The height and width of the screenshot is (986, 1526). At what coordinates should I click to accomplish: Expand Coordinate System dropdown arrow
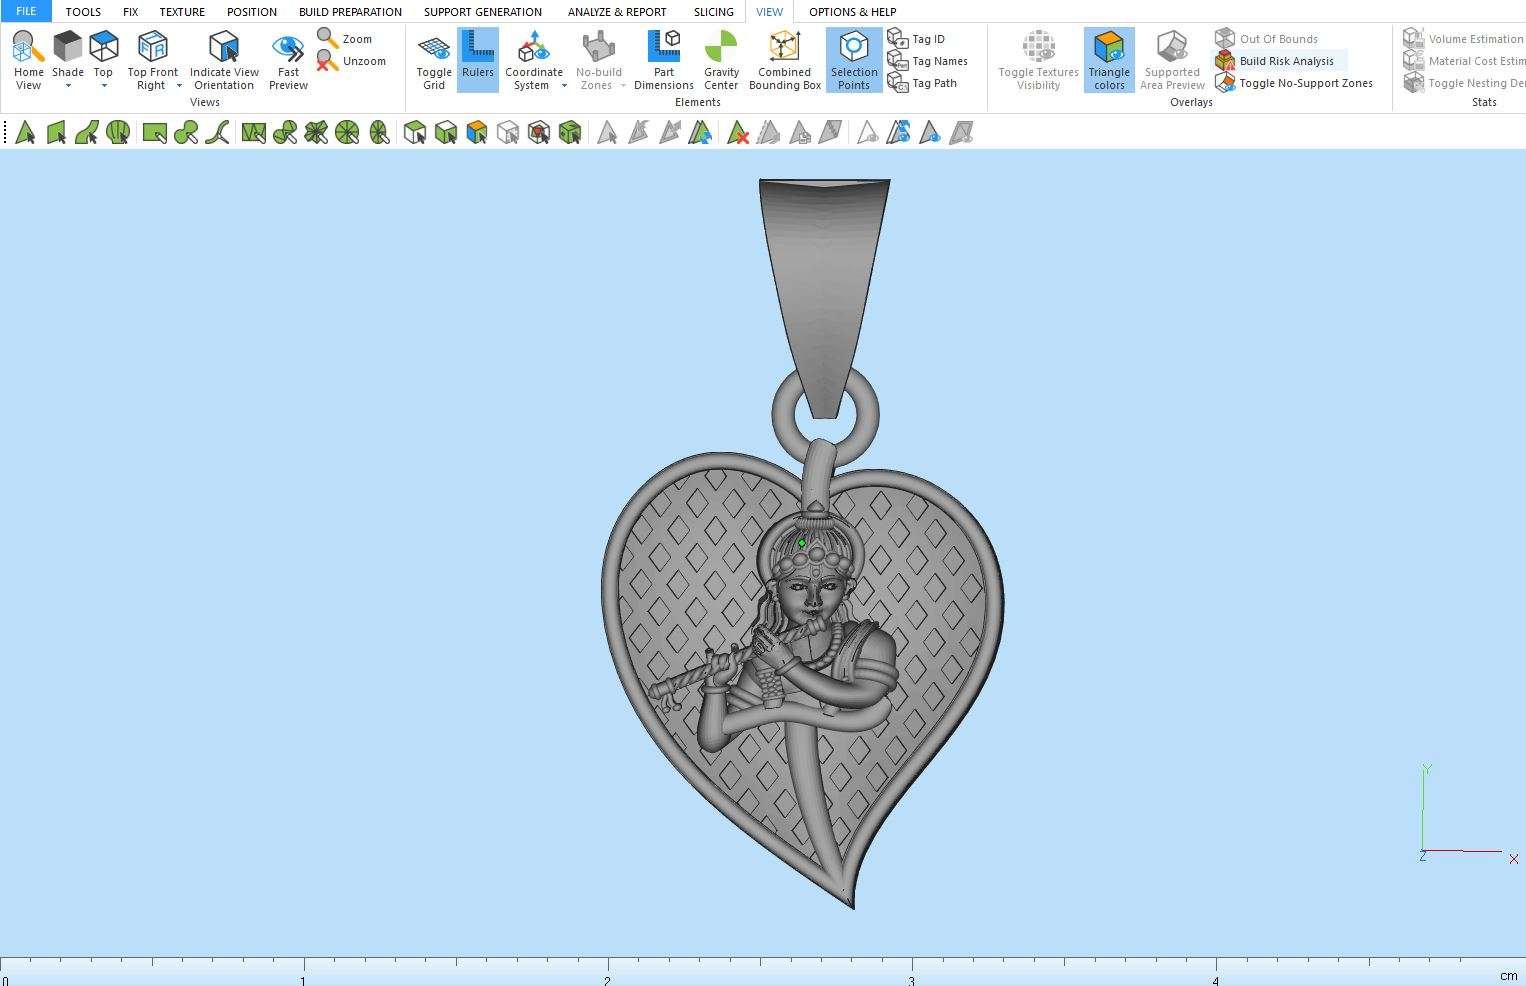tap(564, 86)
